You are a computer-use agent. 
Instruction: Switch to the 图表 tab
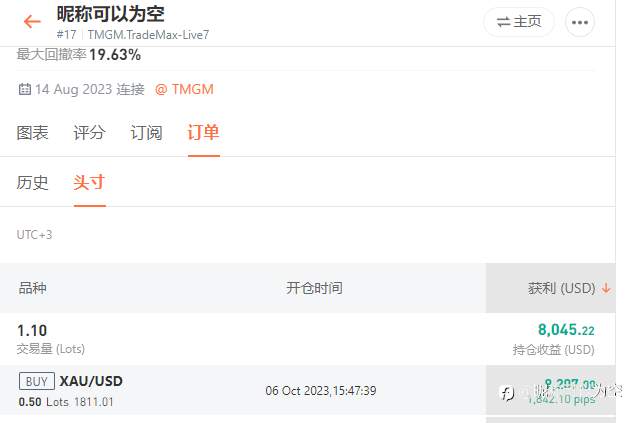click(x=33, y=133)
